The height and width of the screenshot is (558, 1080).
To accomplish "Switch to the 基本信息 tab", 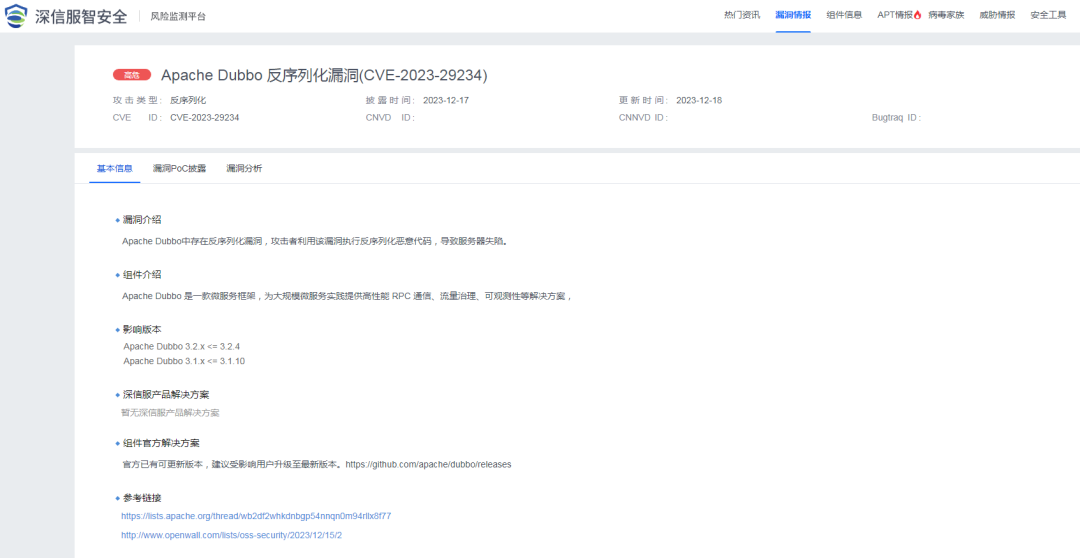I will click(114, 168).
